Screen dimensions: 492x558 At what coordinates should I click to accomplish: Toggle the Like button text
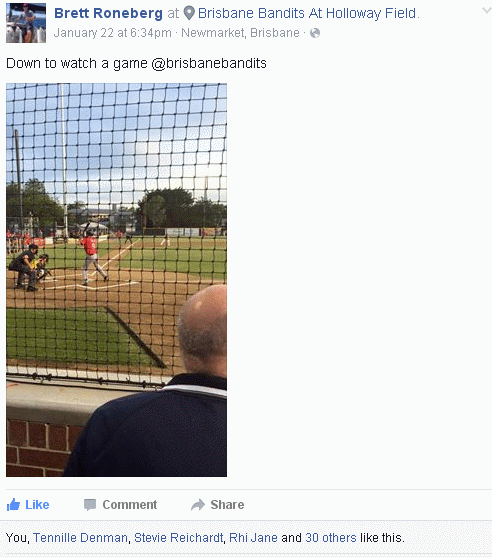click(x=37, y=505)
